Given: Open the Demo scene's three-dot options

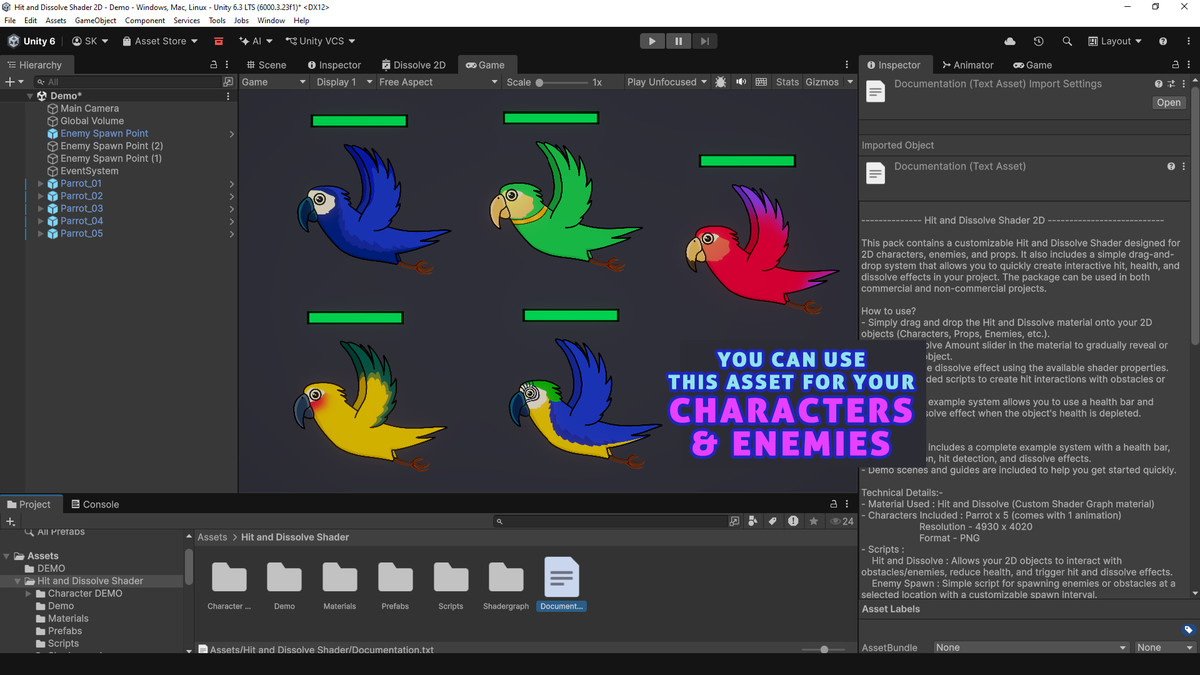Looking at the screenshot, I should 228,96.
